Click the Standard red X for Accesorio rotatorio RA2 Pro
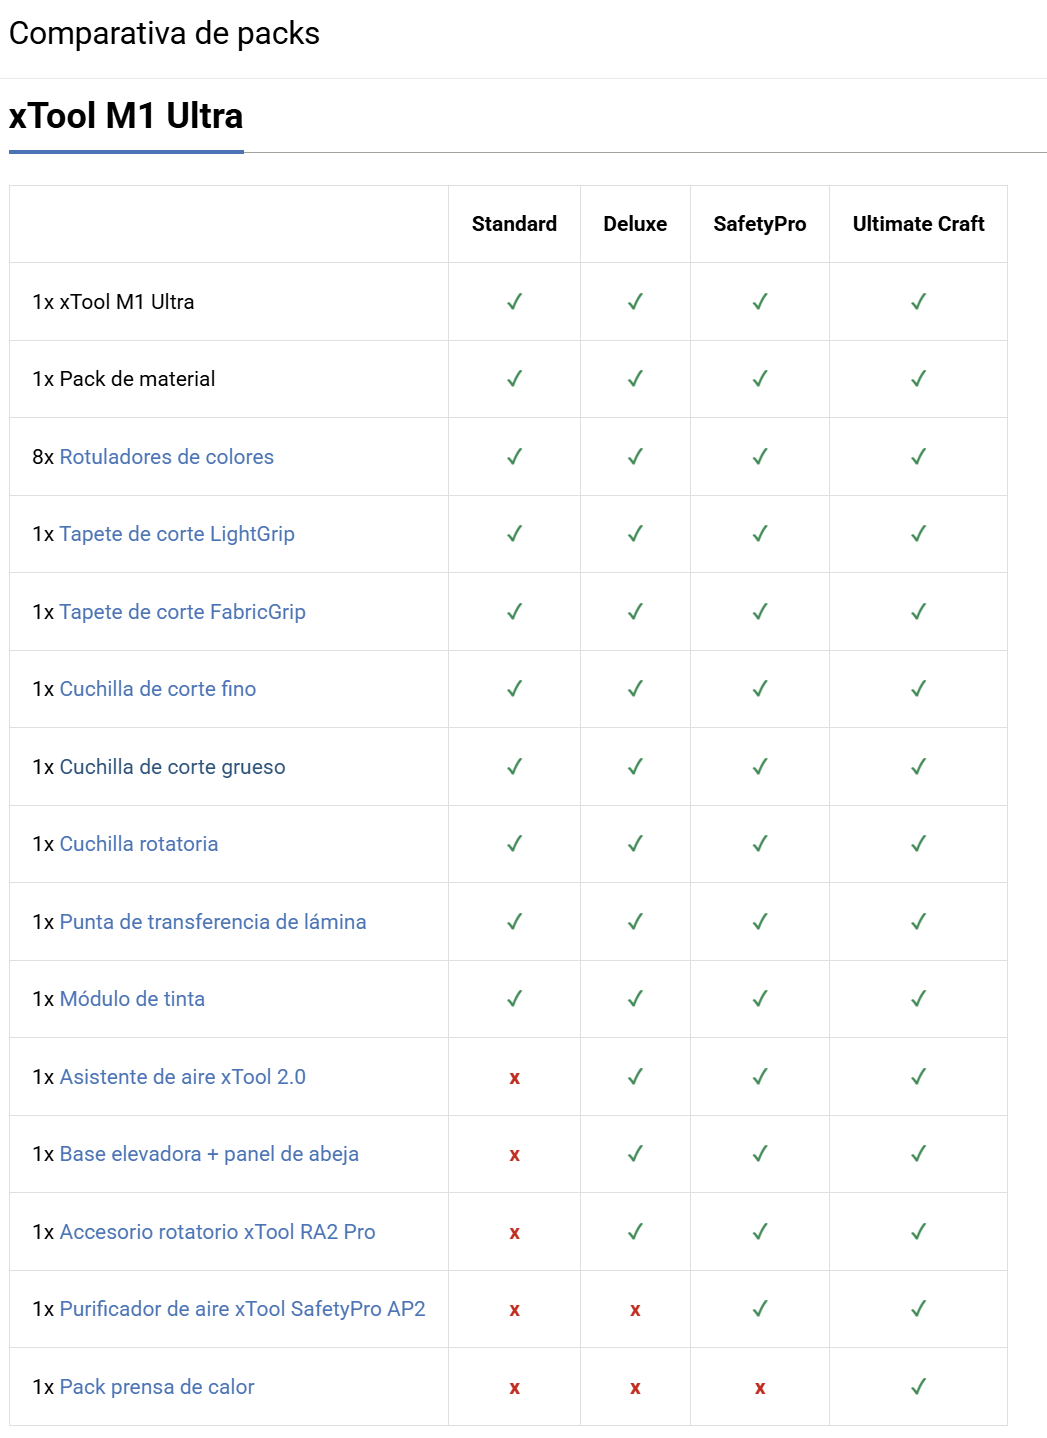Screen dimensions: 1047x1438 click(x=514, y=1233)
